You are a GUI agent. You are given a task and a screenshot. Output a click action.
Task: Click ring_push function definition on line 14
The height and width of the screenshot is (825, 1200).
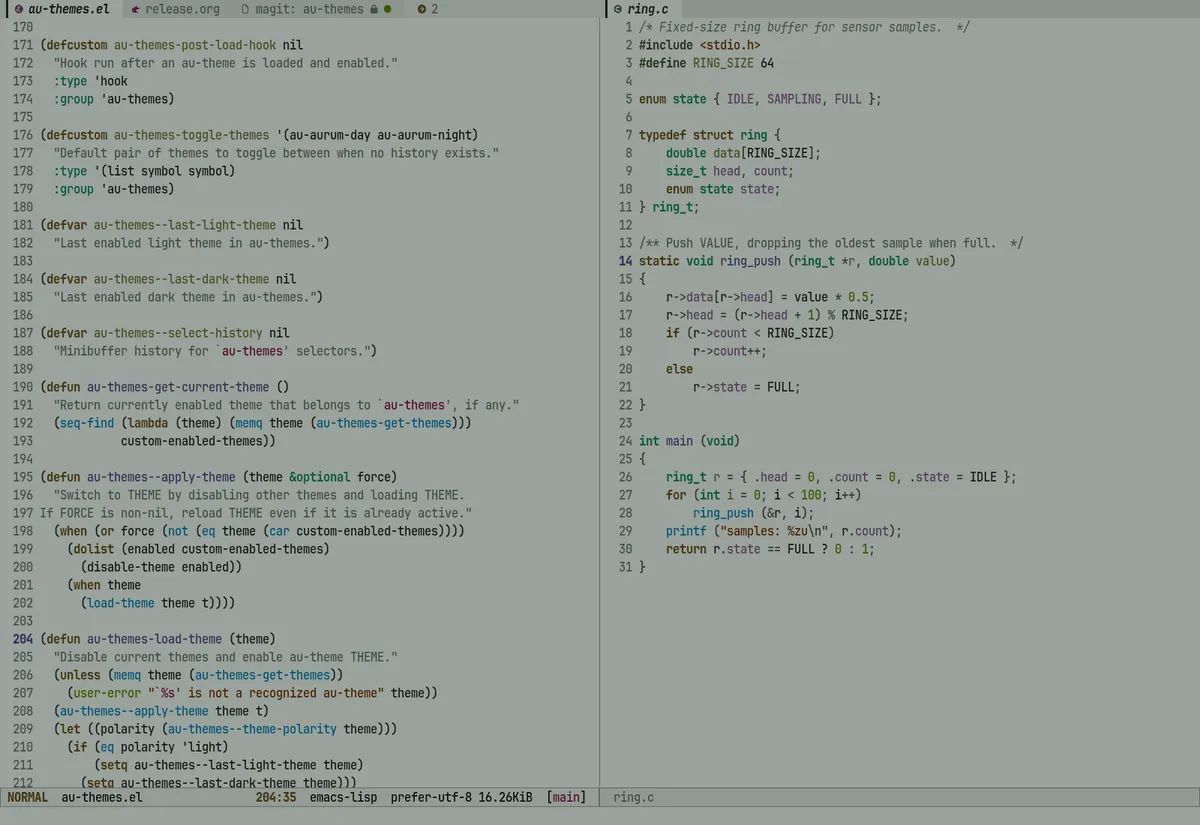797,261
